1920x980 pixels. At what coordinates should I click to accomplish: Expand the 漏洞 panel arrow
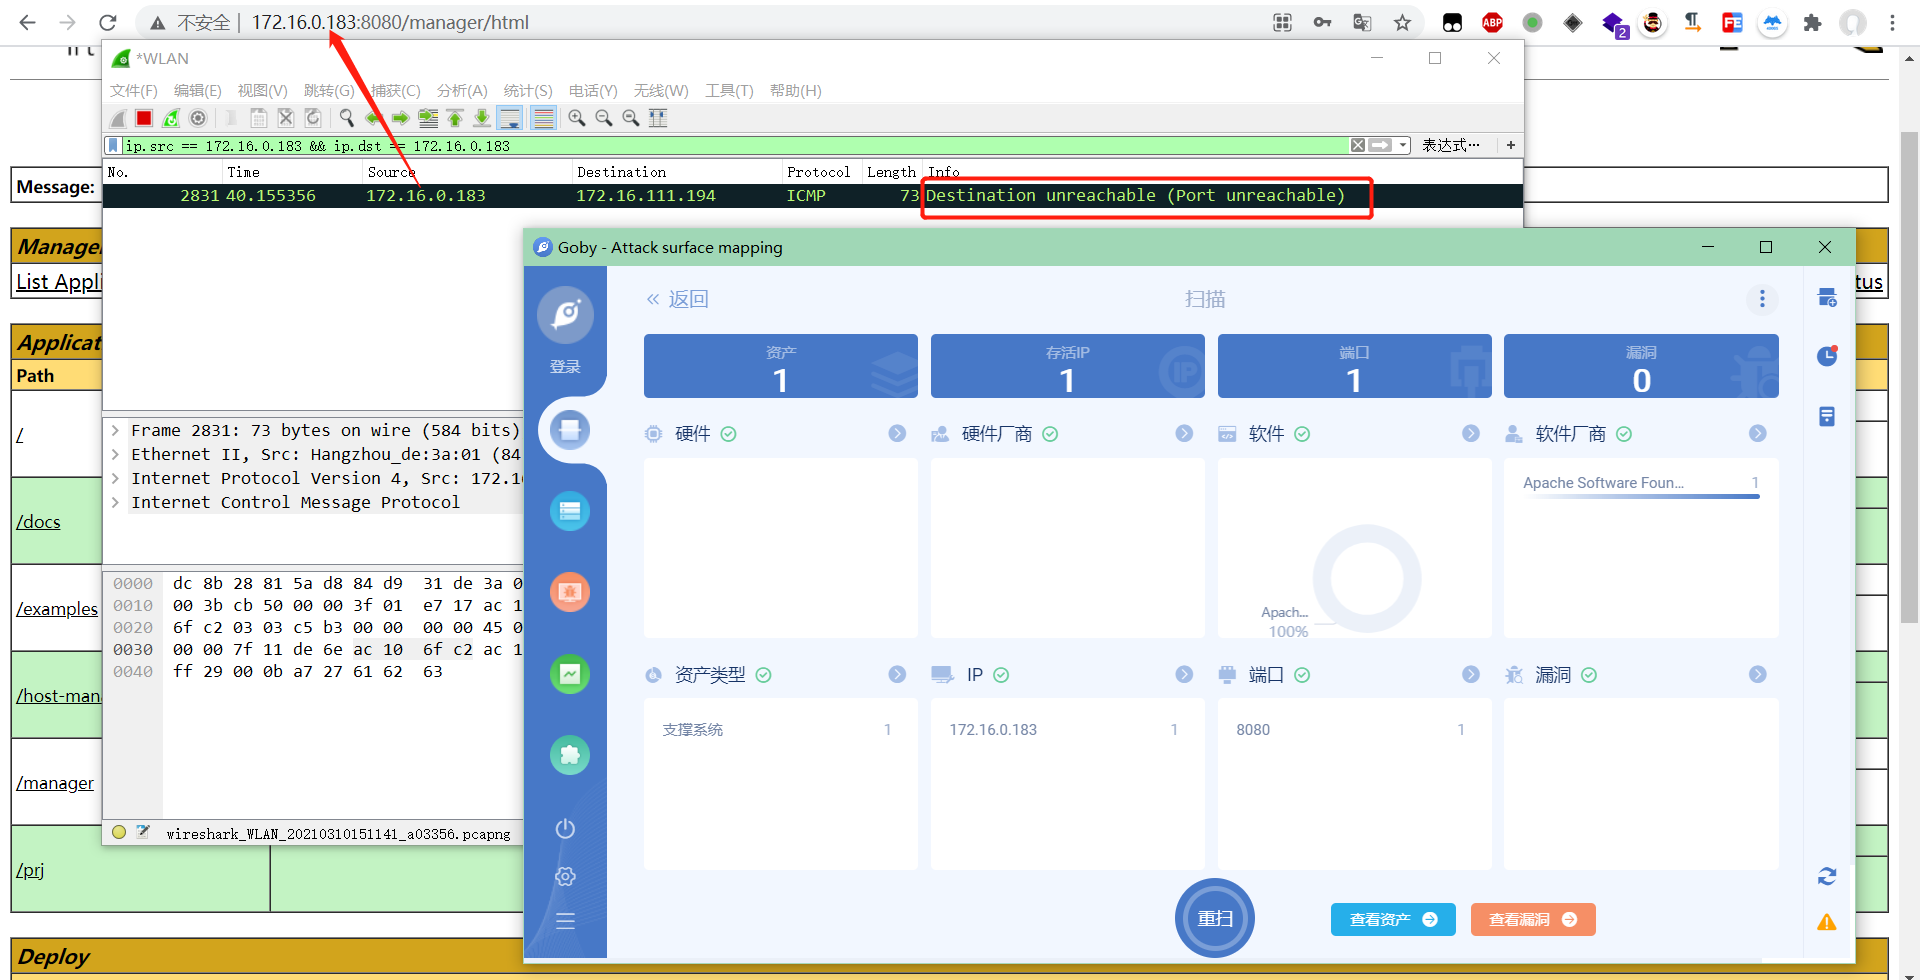[x=1758, y=675]
